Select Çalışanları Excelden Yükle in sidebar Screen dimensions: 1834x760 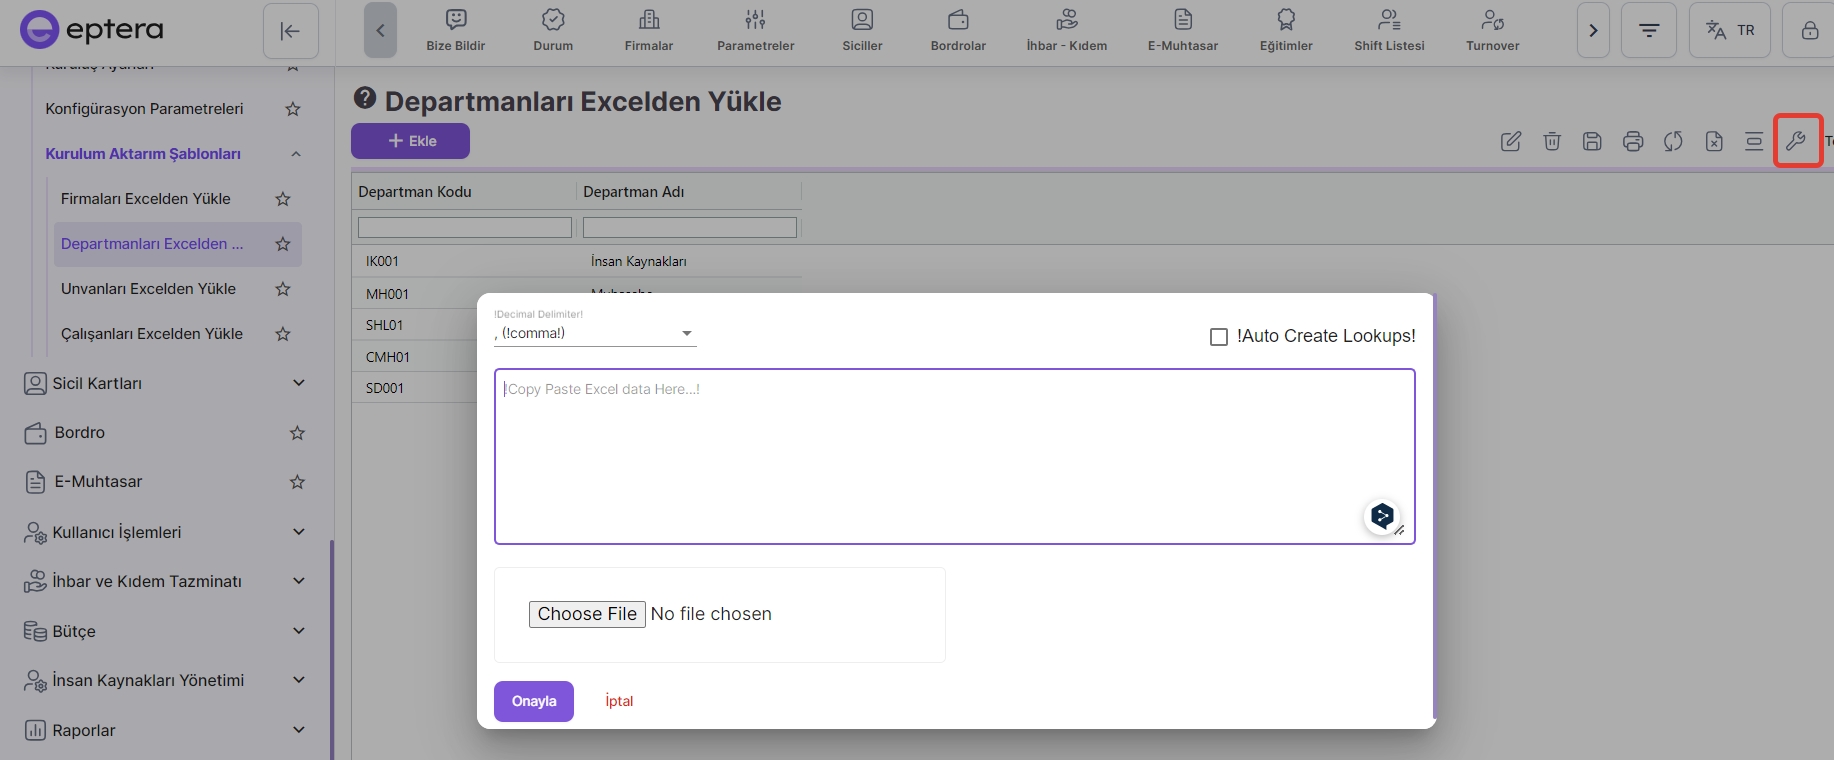click(152, 334)
